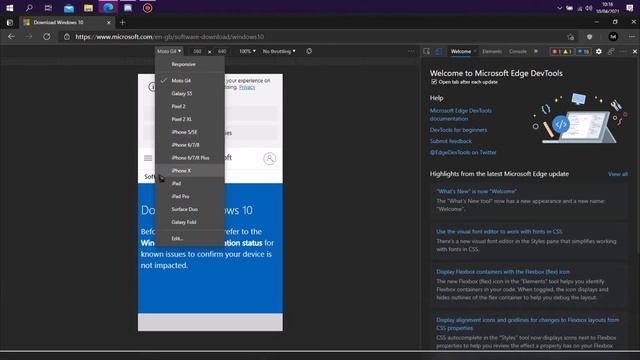
Task: Add this page to favorites
Action: (571, 37)
